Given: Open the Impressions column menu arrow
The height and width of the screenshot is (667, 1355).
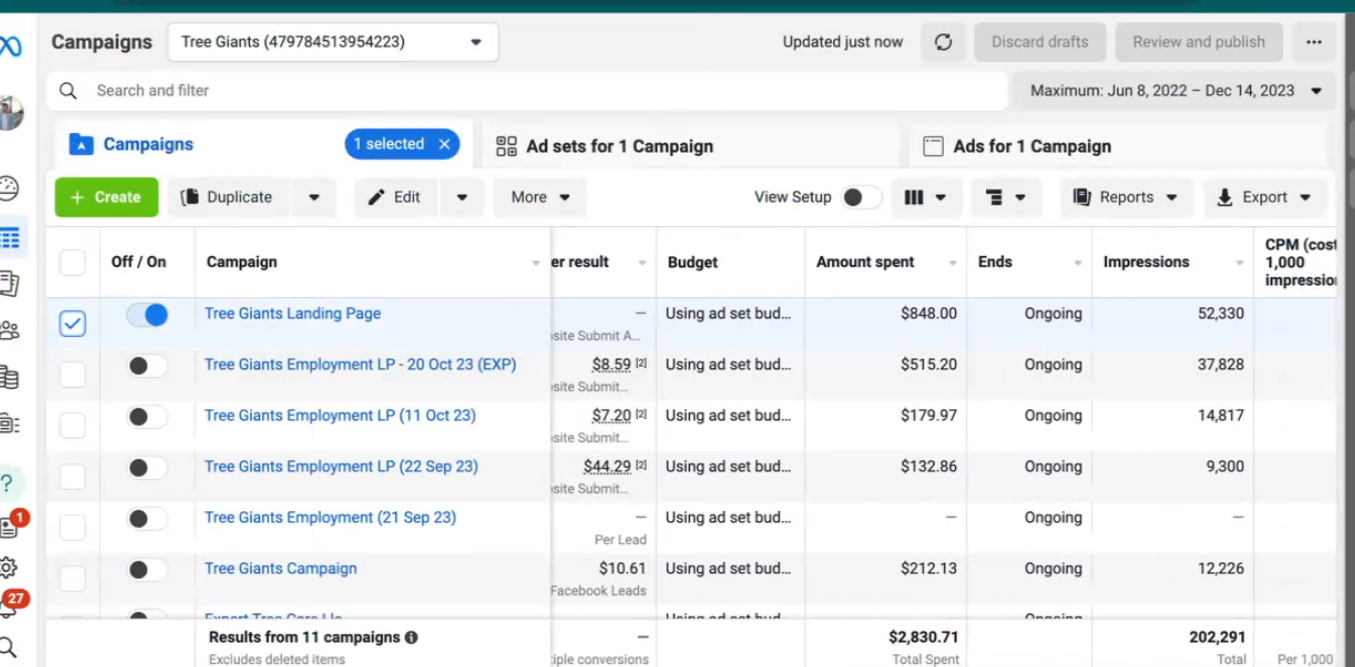Looking at the screenshot, I should (1239, 263).
